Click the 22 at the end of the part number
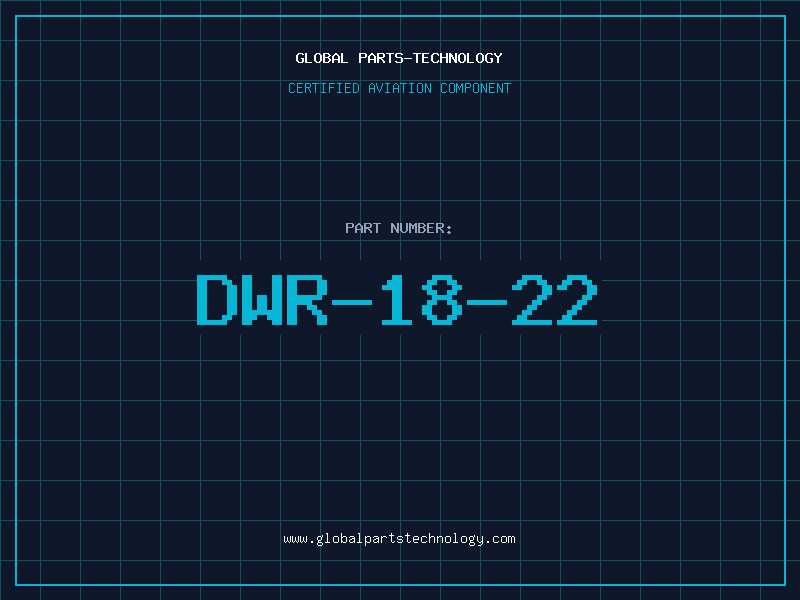This screenshot has height=600, width=800. click(x=554, y=300)
